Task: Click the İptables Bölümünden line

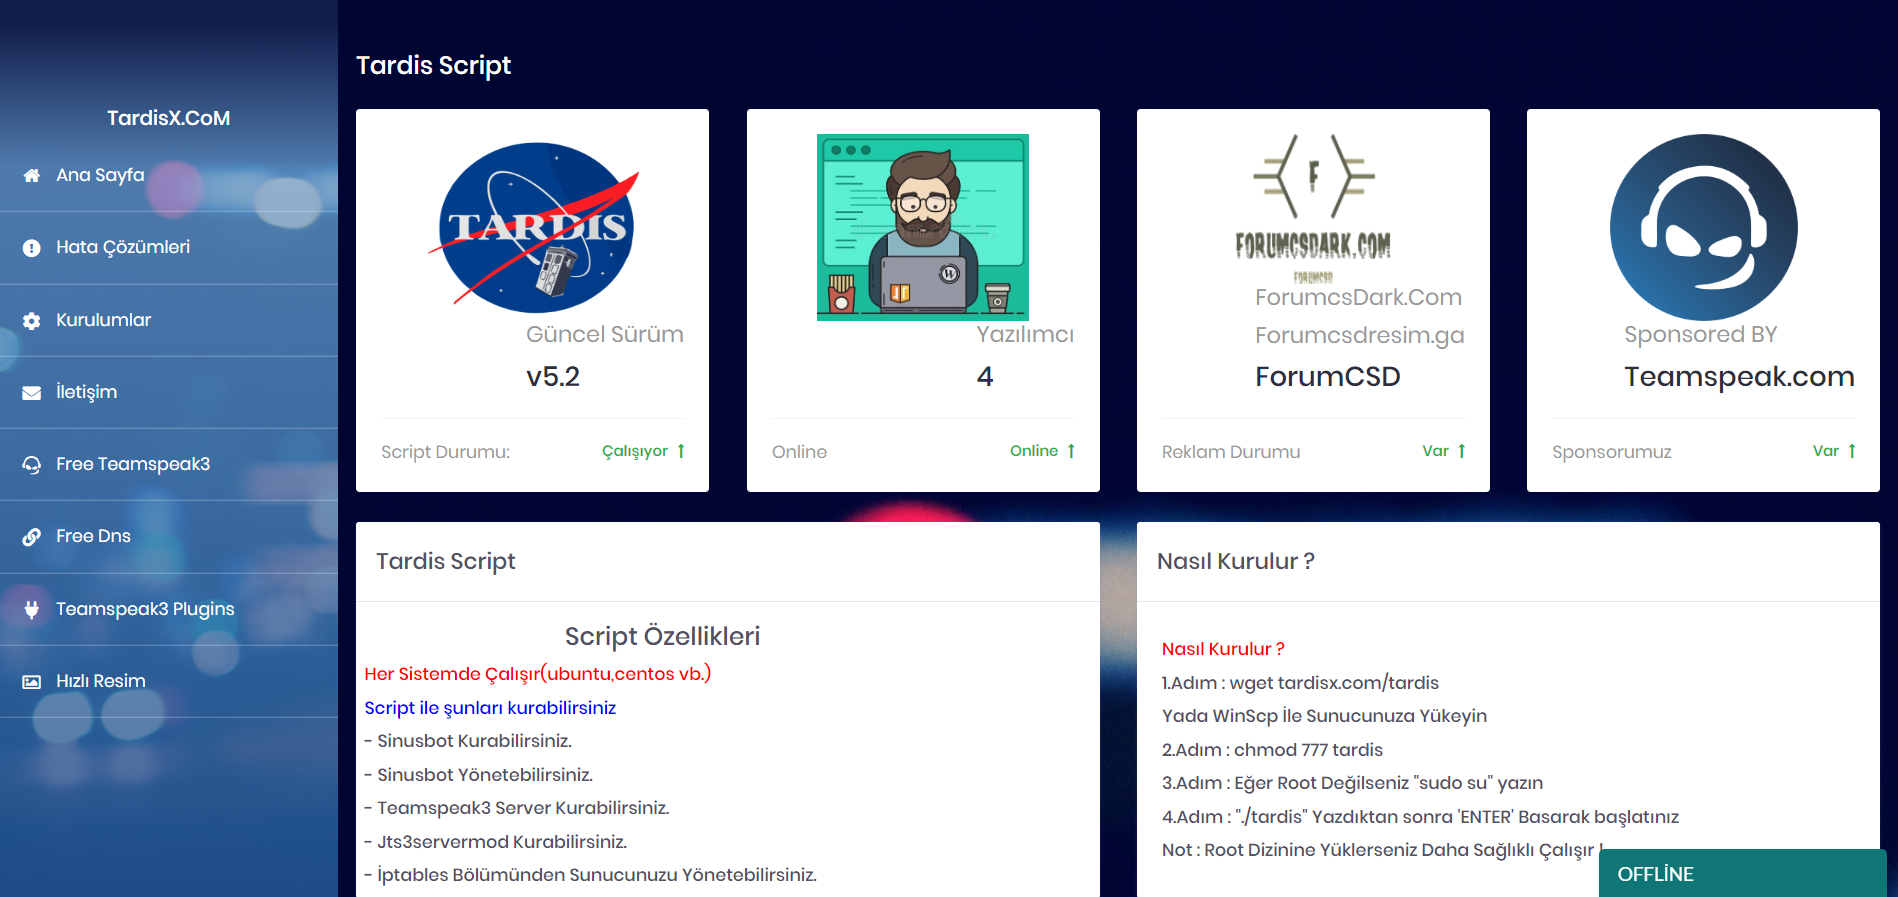Action: 590,875
